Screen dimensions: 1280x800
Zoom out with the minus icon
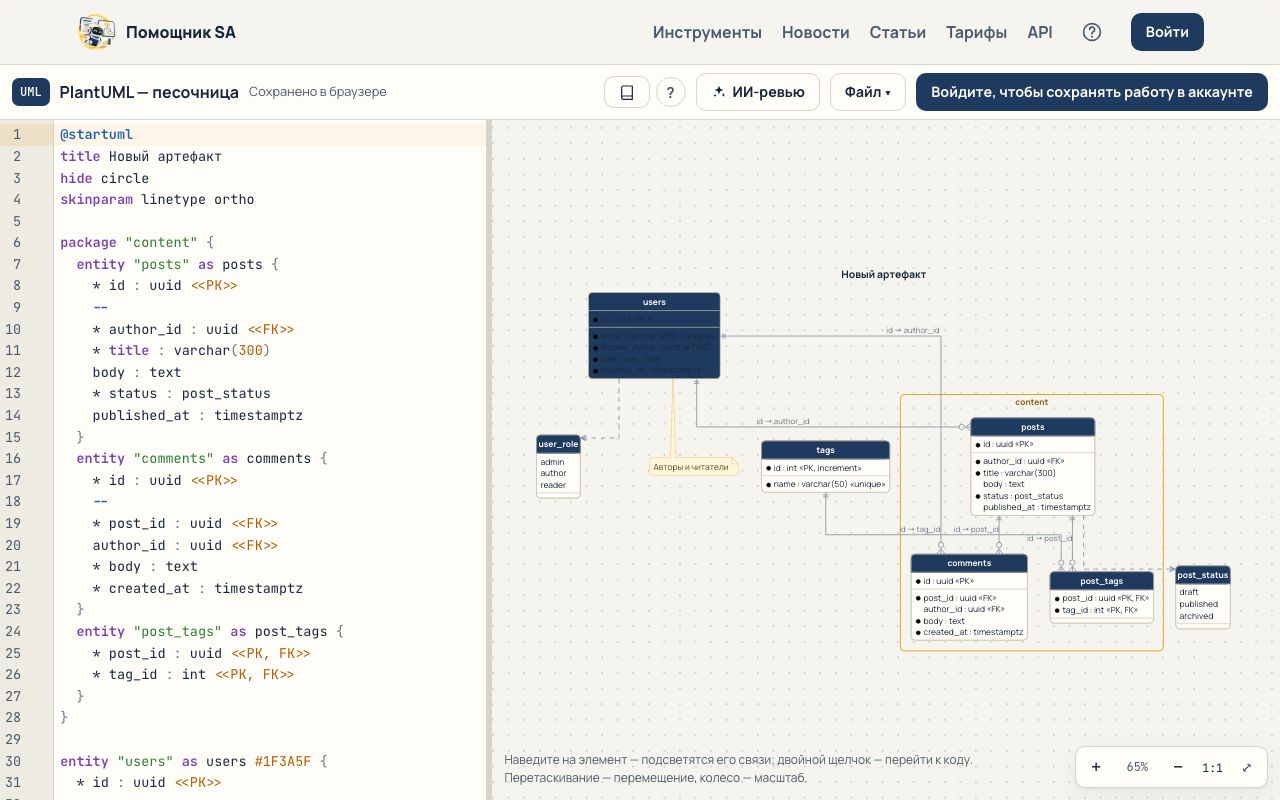(x=1178, y=767)
